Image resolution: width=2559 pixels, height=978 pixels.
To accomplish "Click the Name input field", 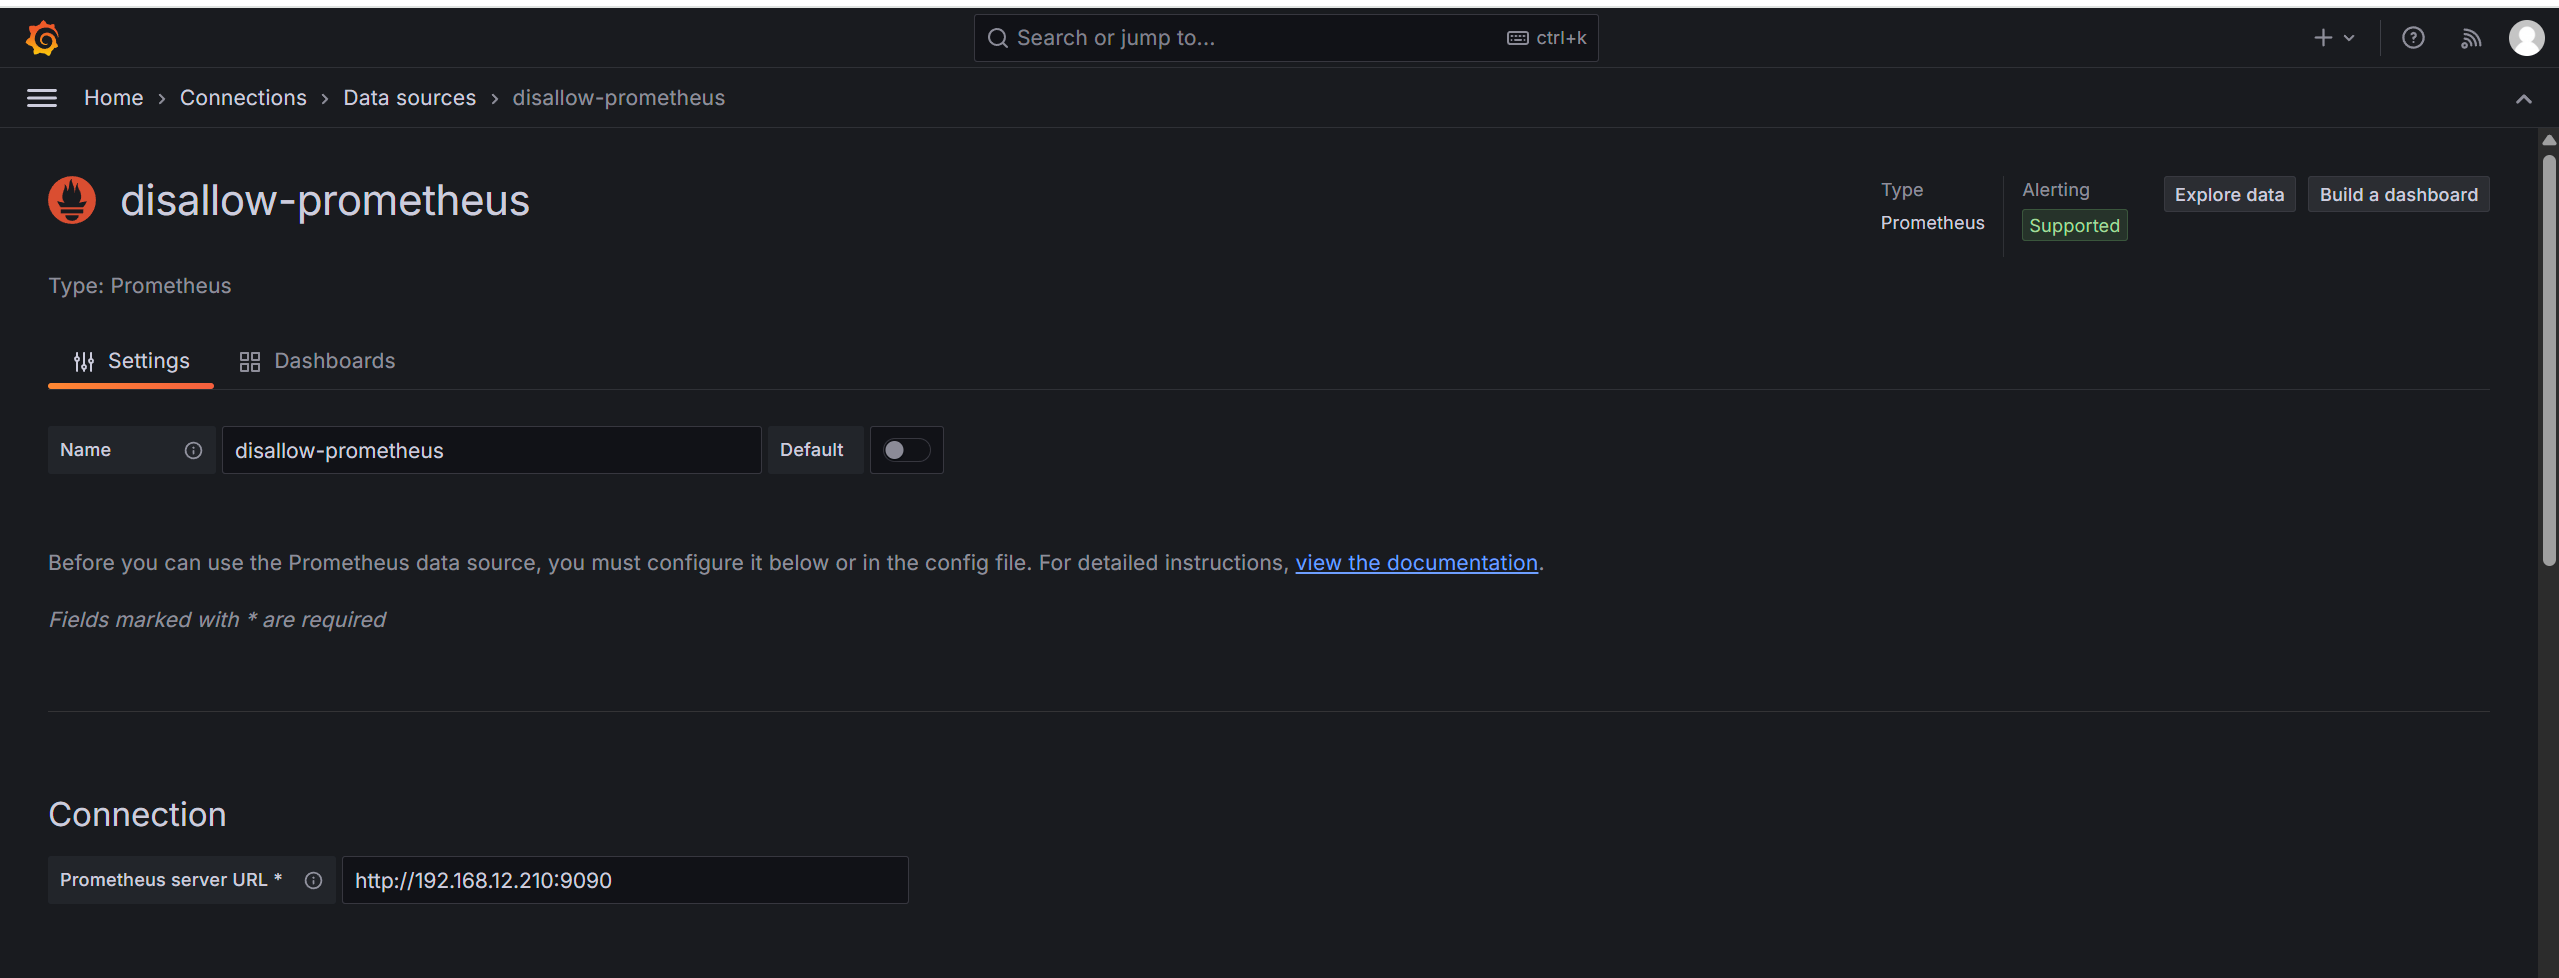I will 491,450.
